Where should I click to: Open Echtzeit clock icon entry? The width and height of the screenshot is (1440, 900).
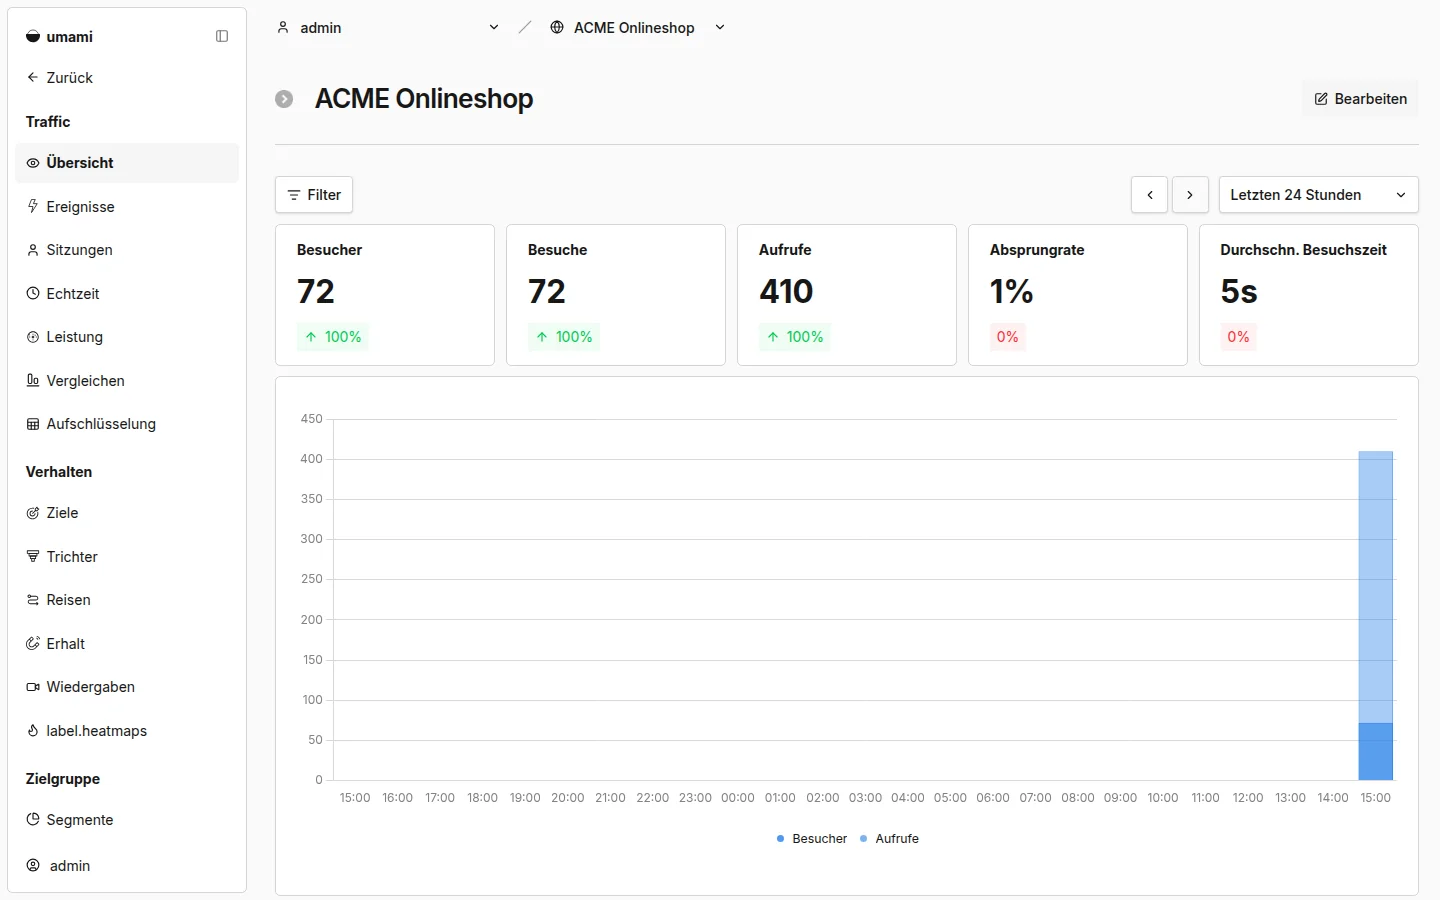click(33, 293)
